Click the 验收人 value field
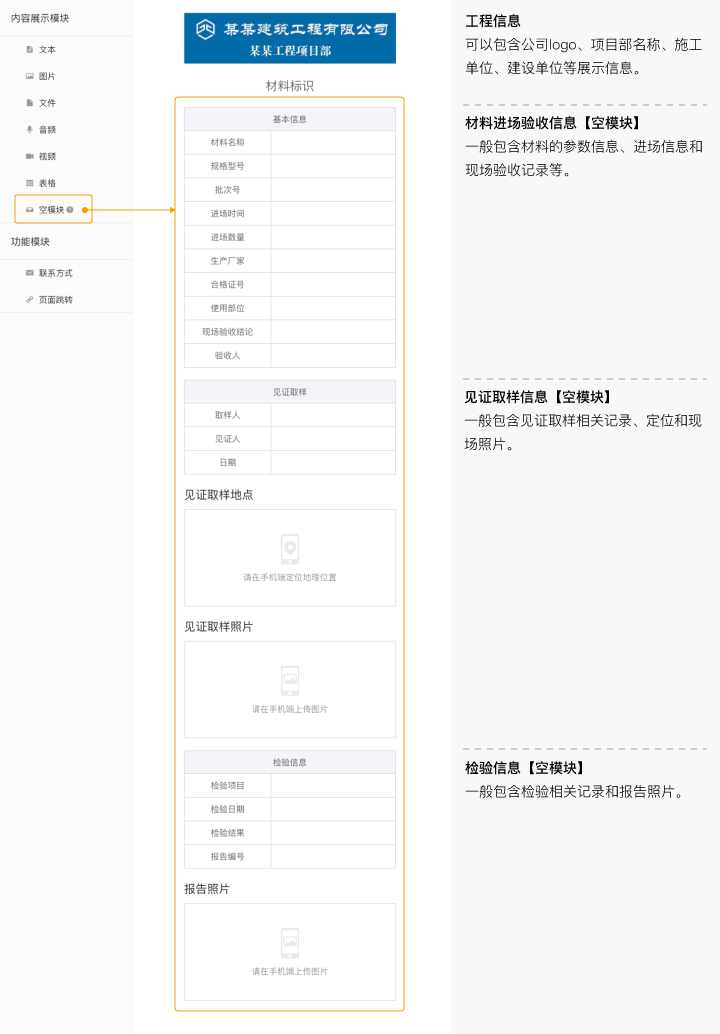Image resolution: width=720 pixels, height=1034 pixels. tap(333, 355)
